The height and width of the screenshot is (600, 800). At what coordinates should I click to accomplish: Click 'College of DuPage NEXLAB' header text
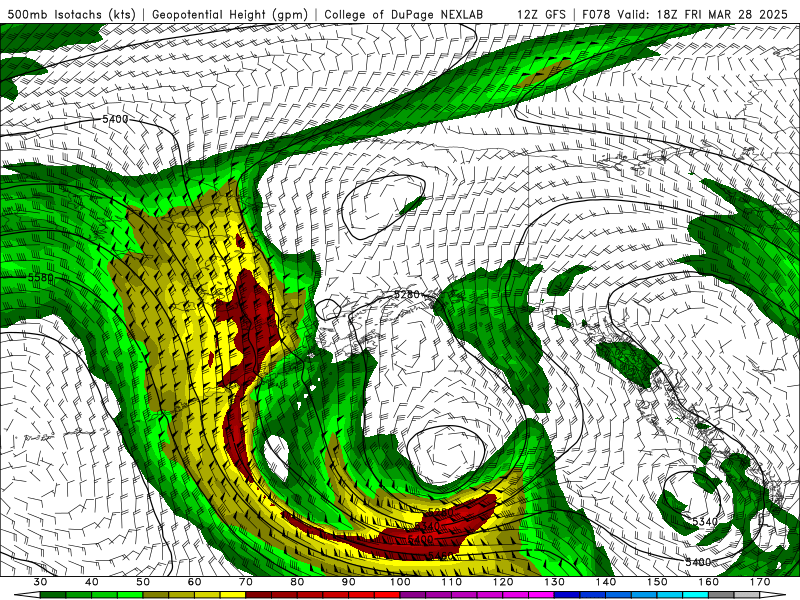pyautogui.click(x=403, y=15)
